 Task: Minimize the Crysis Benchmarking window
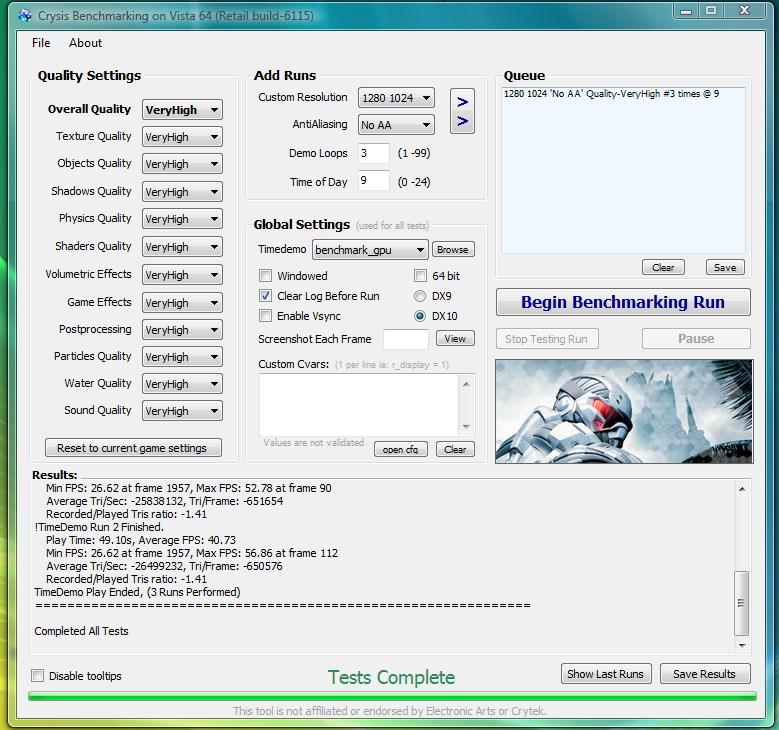coord(686,11)
